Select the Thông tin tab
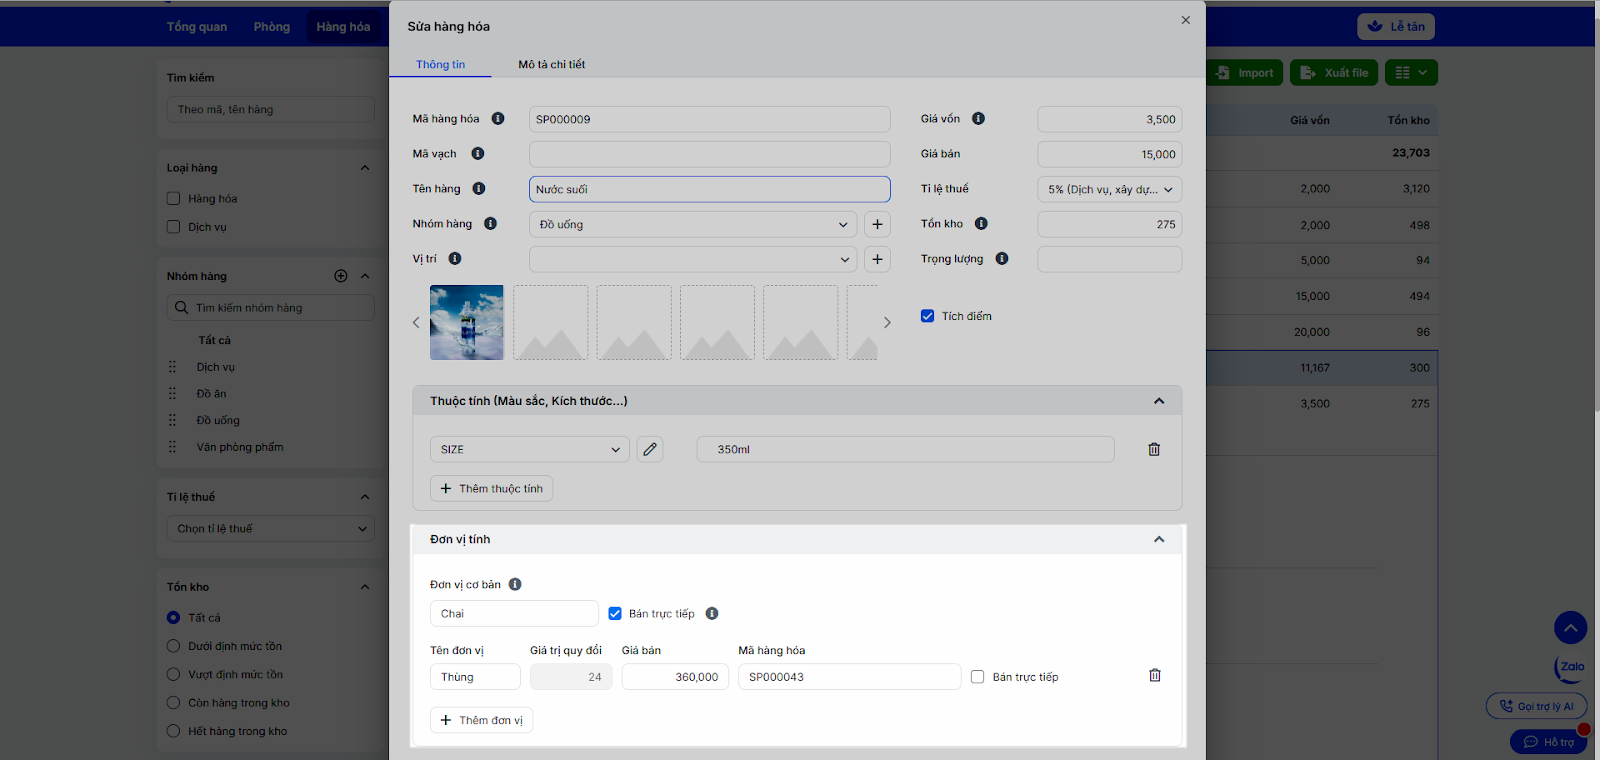1600x760 pixels. [x=440, y=65]
